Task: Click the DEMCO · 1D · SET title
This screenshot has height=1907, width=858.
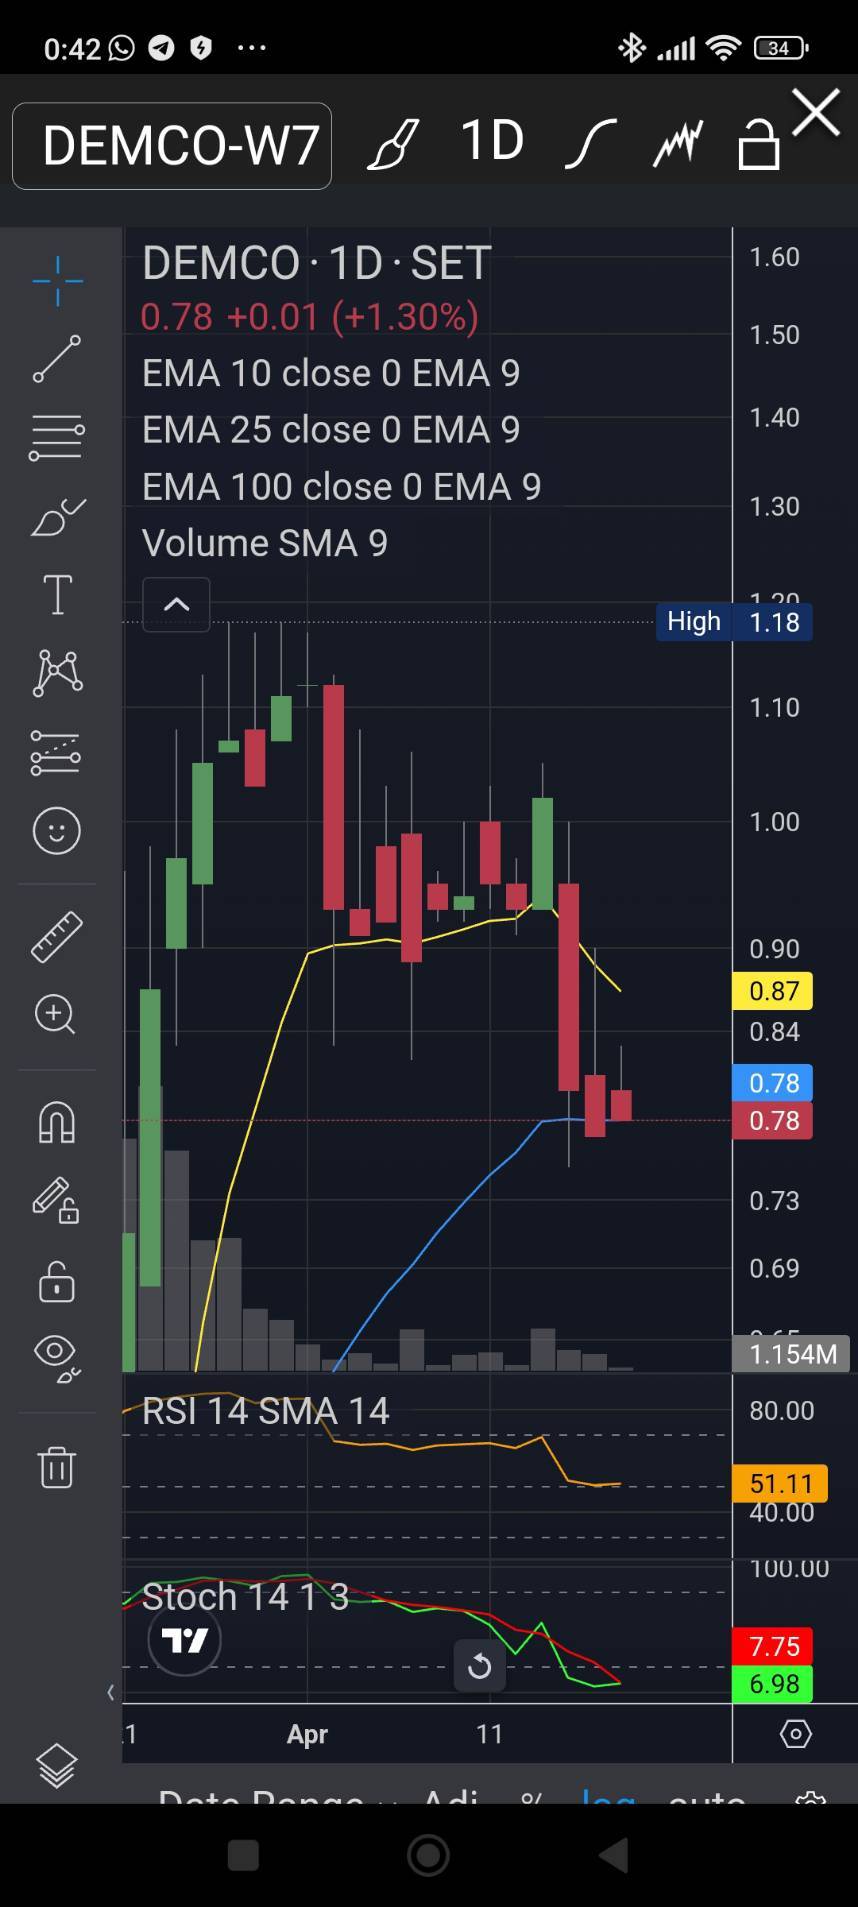Action: [316, 263]
